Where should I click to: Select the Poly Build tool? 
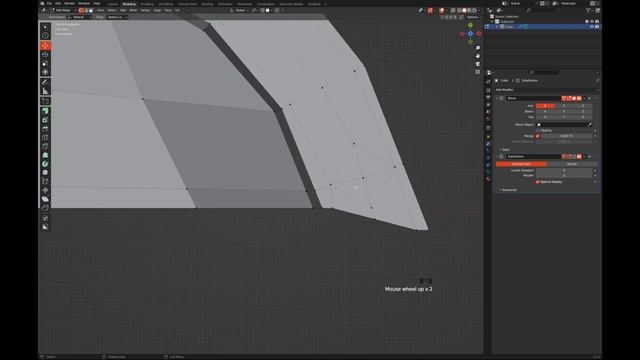pos(45,155)
